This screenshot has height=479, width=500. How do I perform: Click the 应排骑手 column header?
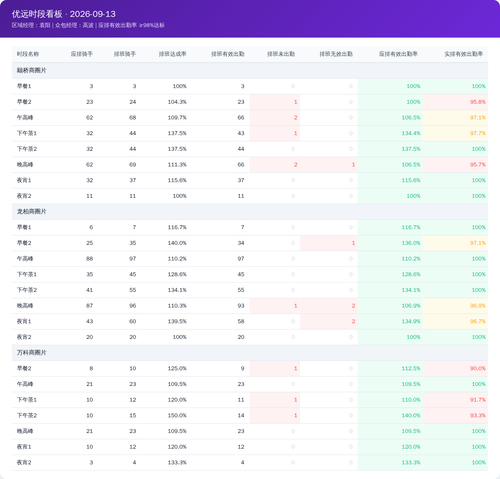click(82, 54)
